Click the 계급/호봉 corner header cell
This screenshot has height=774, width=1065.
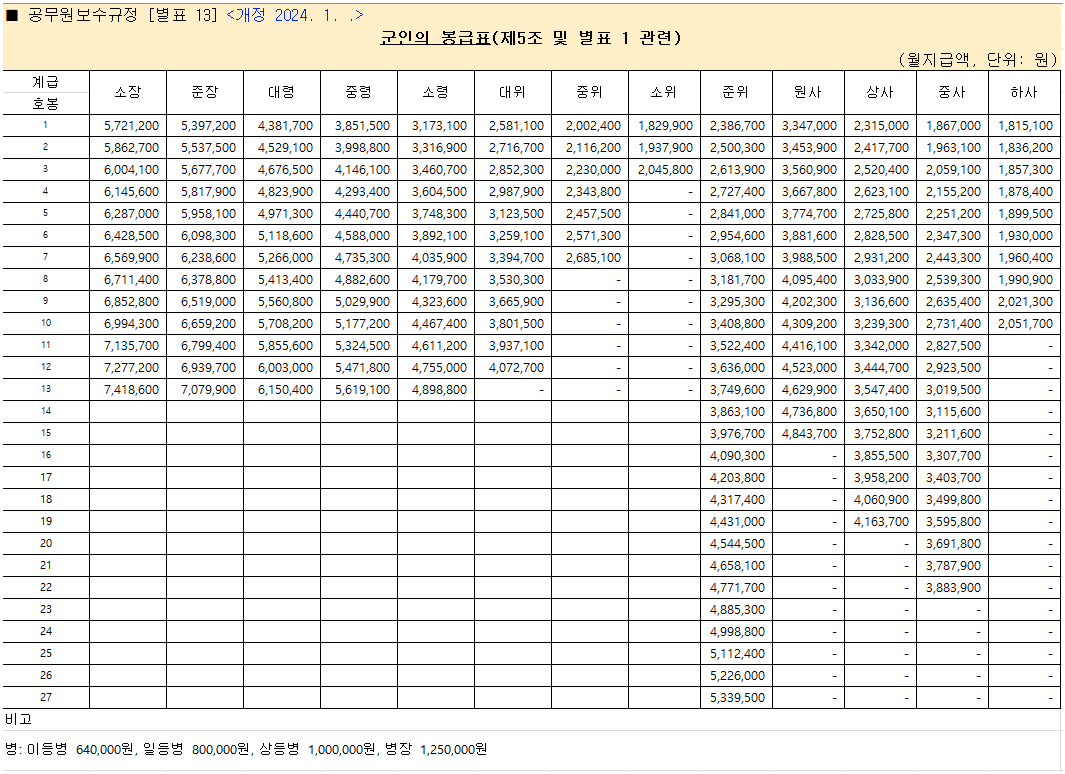48,91
